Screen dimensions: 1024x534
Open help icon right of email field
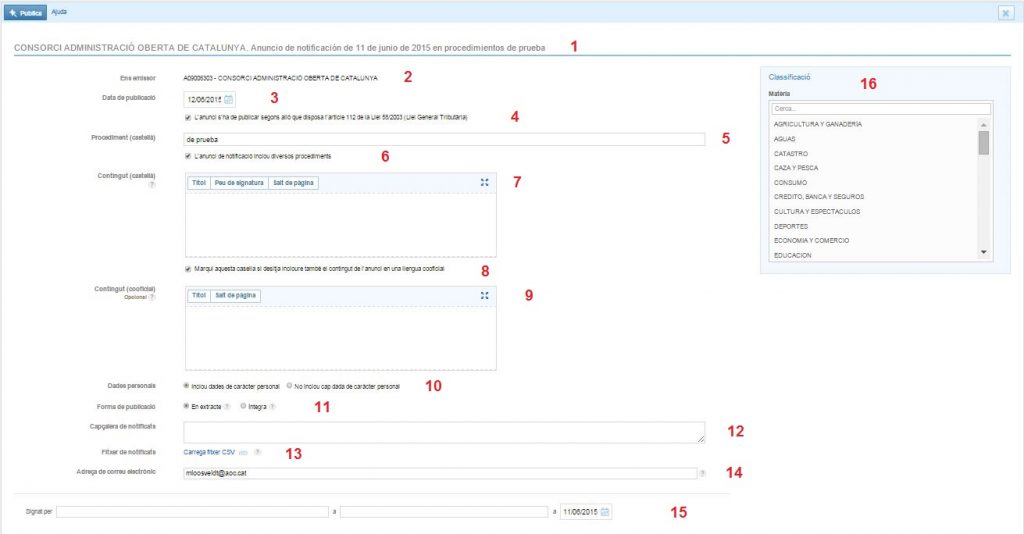[x=702, y=473]
